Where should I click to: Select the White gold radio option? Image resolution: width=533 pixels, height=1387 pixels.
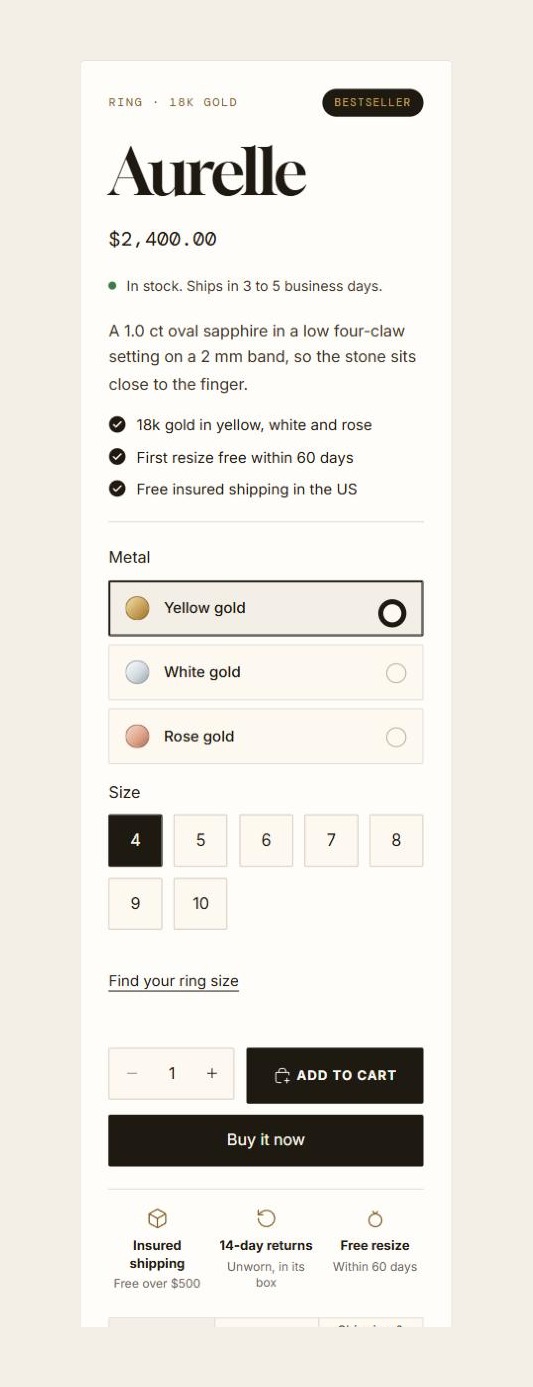pos(266,672)
